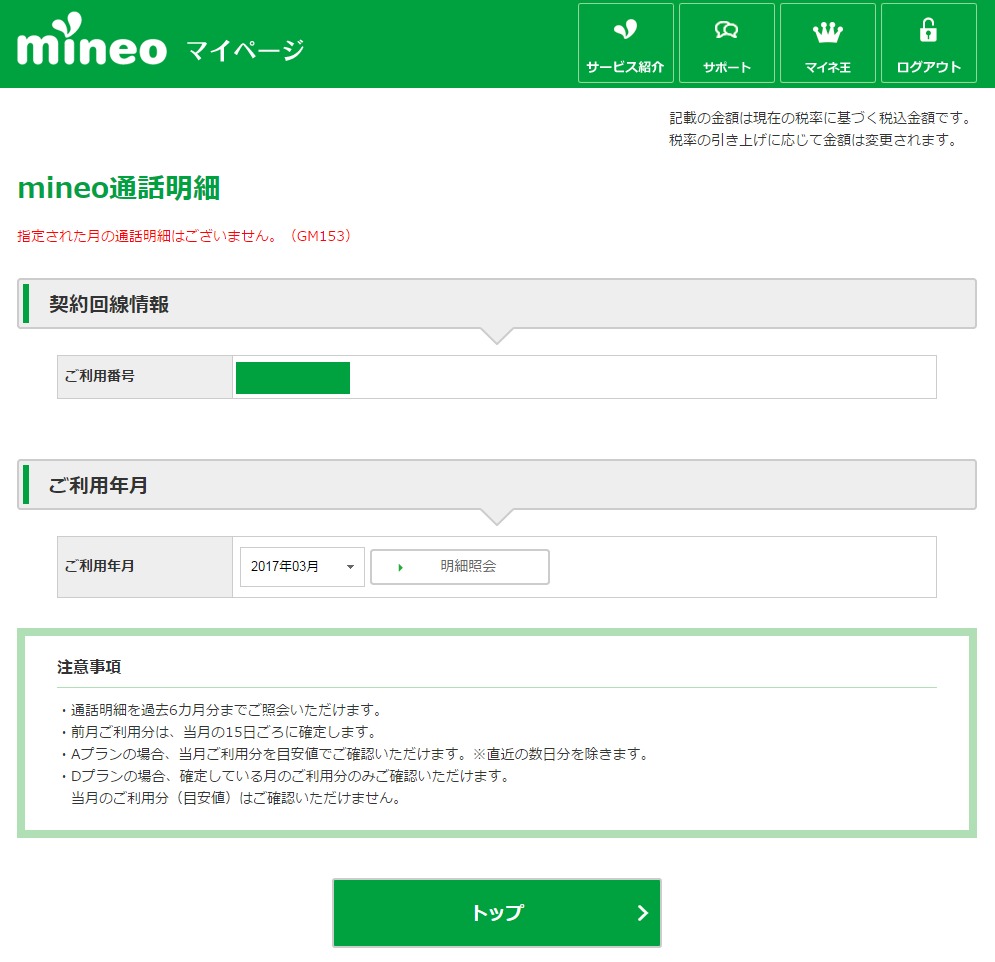The height and width of the screenshot is (962, 995).
Task: Click the 契約回線情報 section header
Action: coord(109,305)
